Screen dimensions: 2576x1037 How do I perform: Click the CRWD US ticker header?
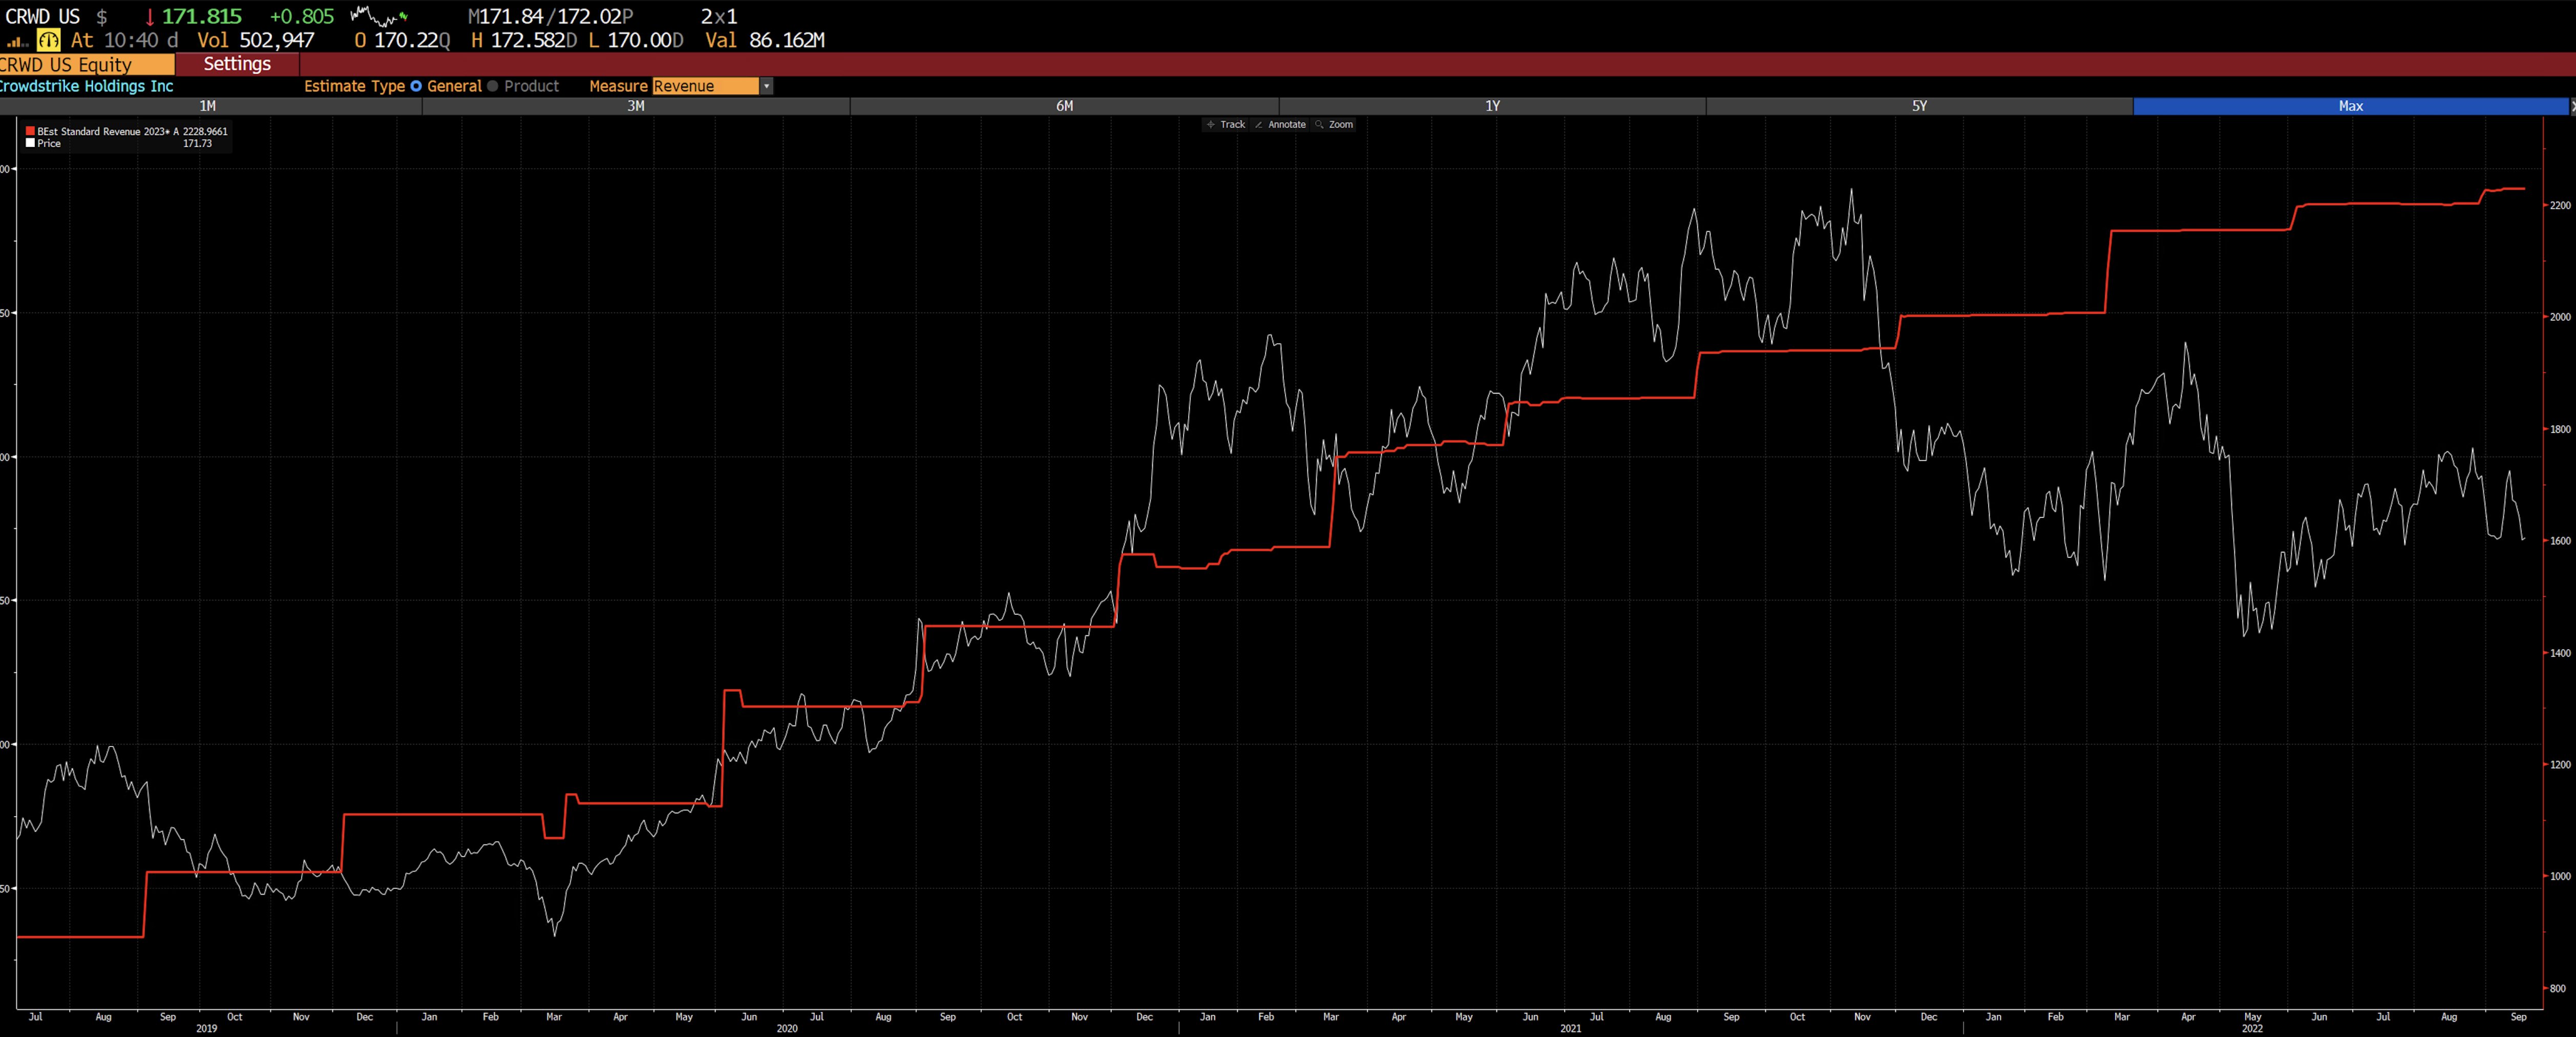click(42, 17)
